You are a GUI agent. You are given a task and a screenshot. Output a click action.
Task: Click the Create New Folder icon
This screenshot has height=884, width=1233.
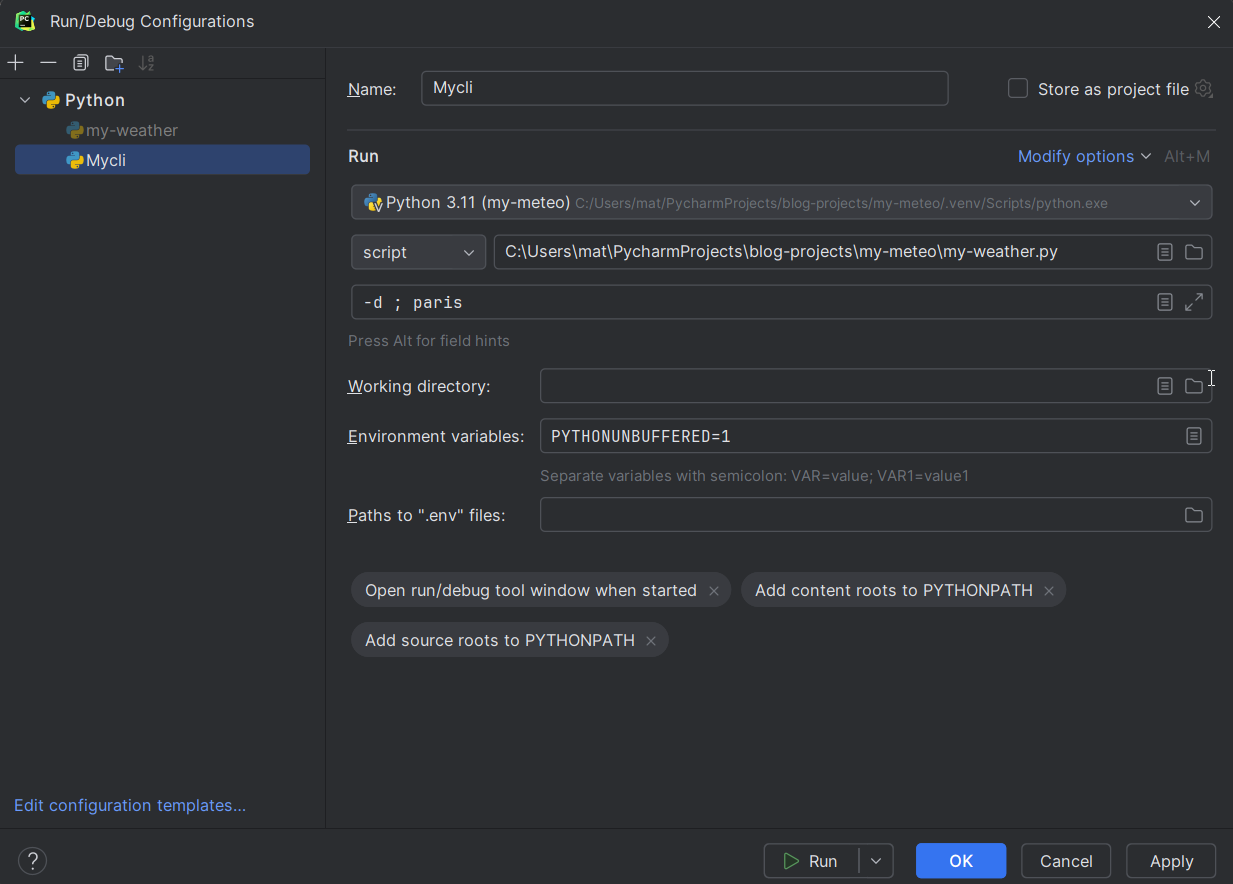(114, 63)
